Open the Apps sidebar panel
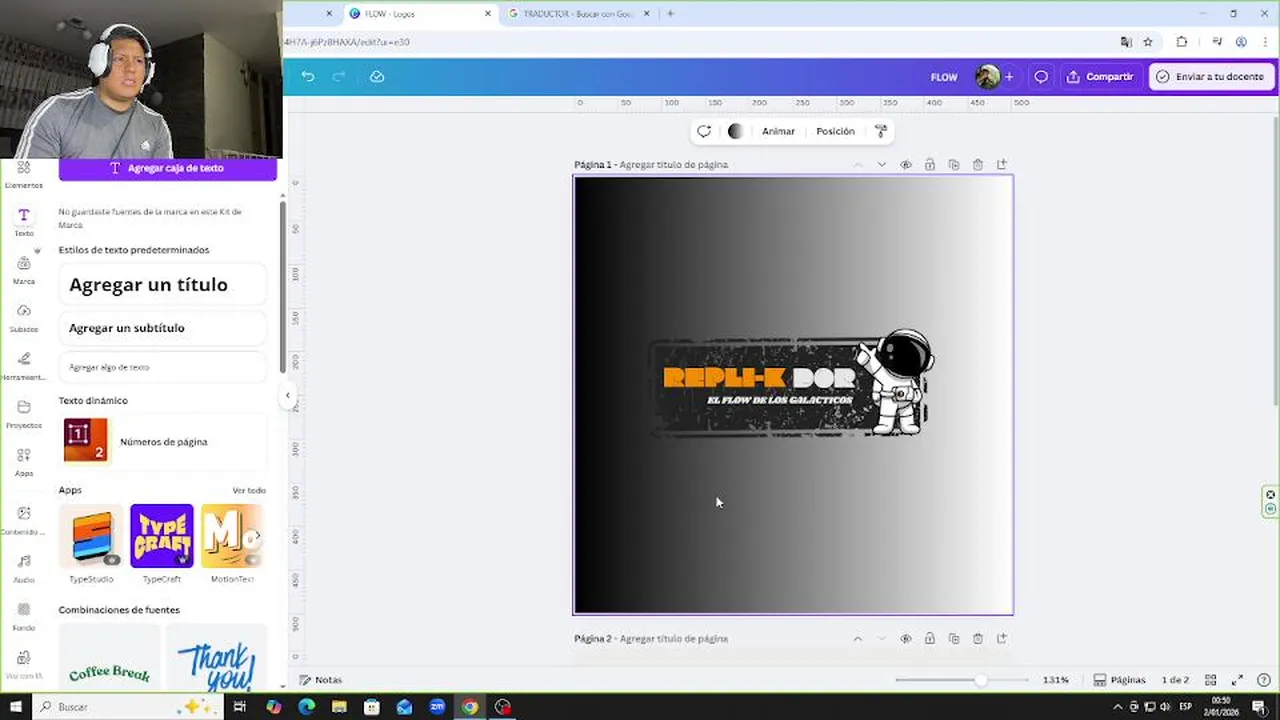This screenshot has width=1280, height=720. click(24, 462)
